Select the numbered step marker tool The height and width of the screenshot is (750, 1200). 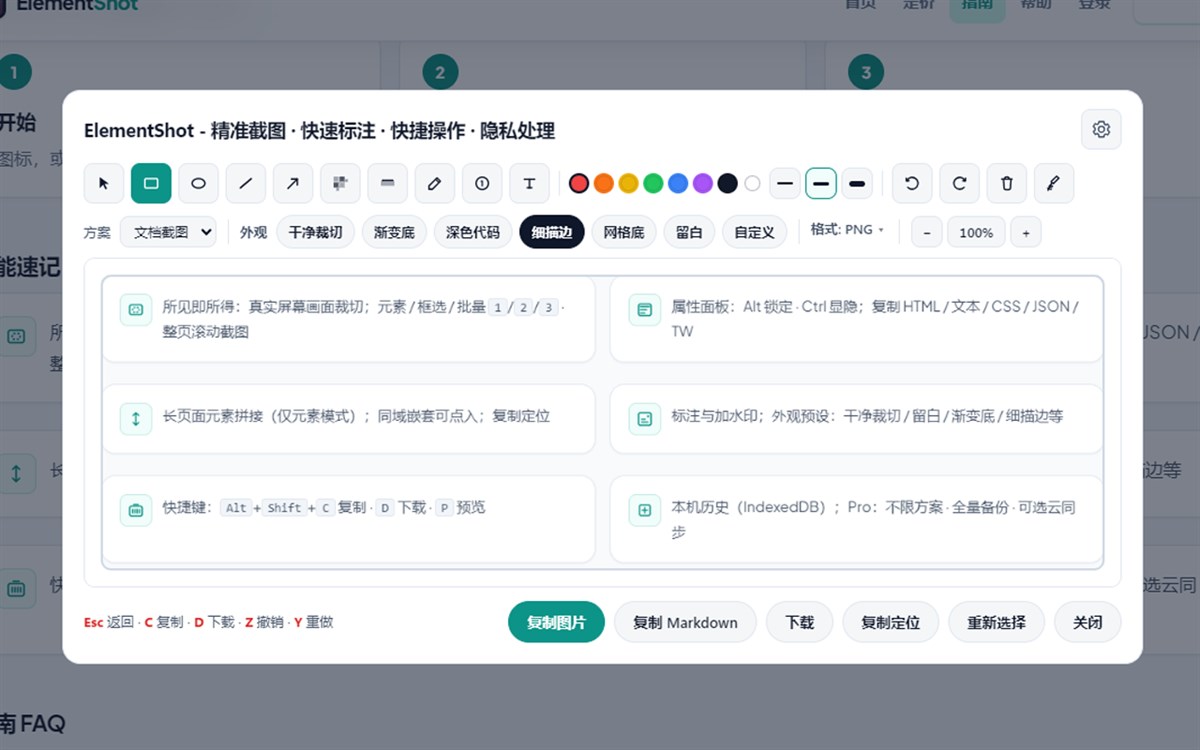482,183
